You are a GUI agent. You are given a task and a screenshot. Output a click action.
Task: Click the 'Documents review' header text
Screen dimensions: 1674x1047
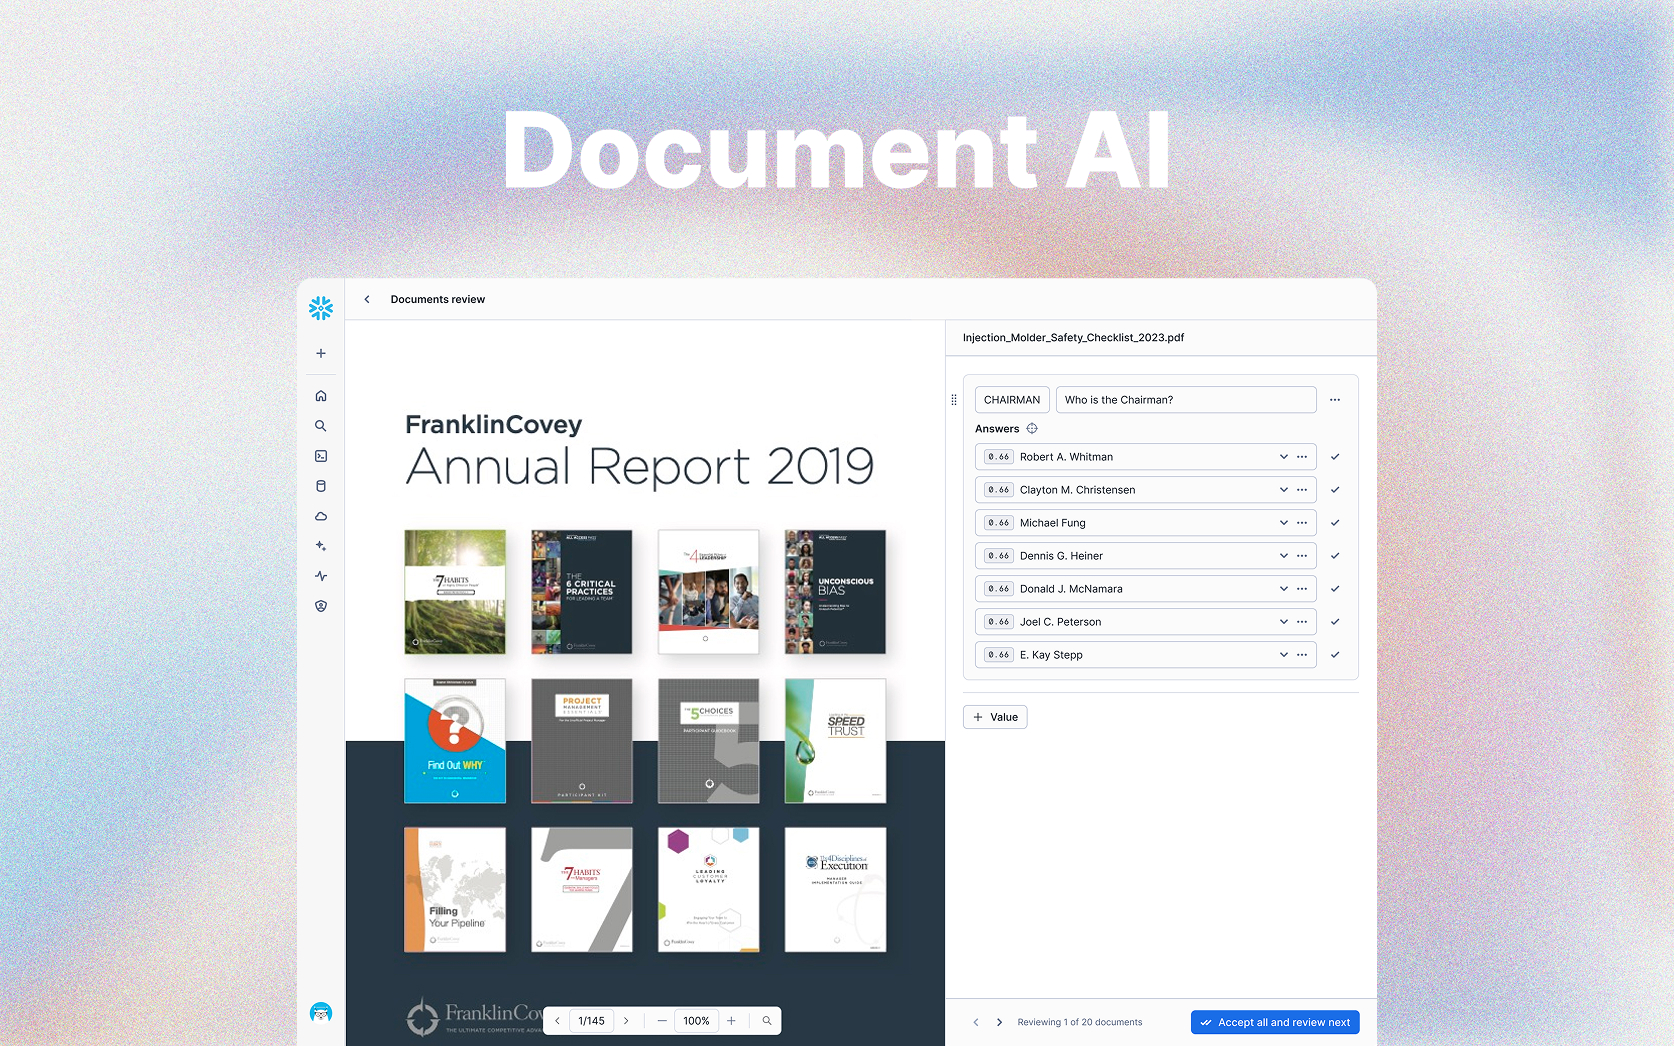point(438,299)
